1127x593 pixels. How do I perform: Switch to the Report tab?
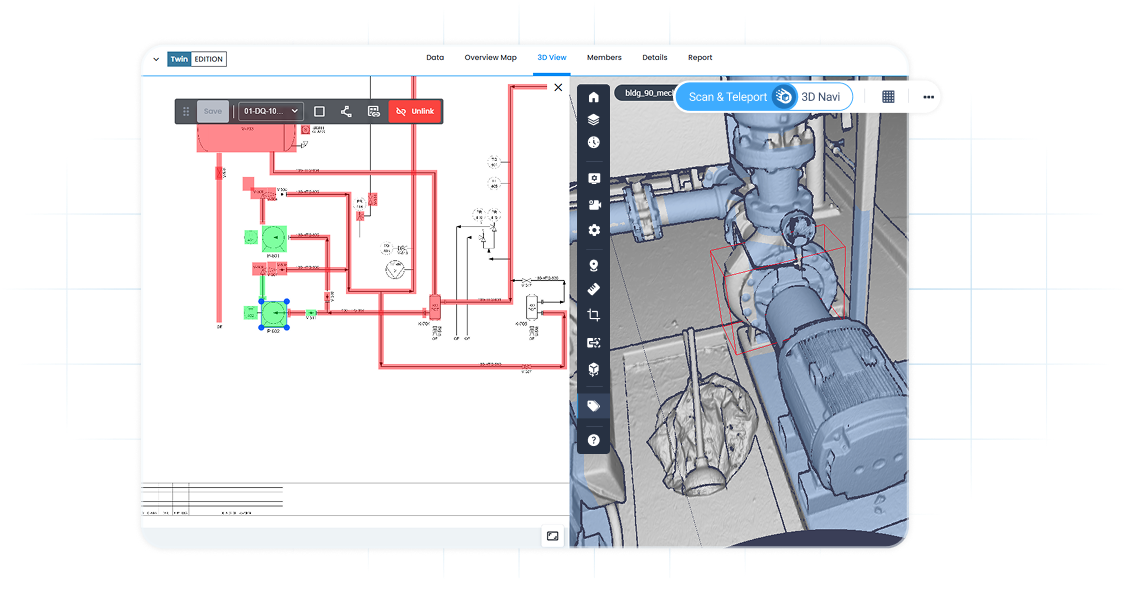(x=700, y=58)
